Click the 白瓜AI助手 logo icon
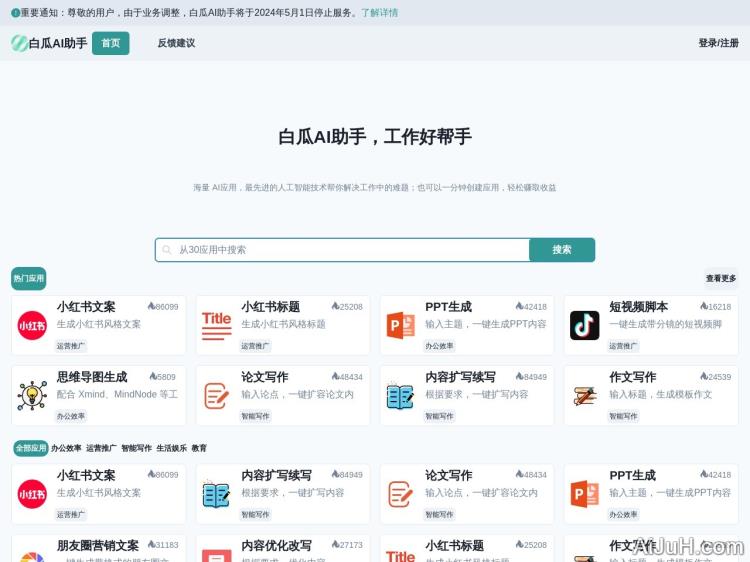750x562 pixels. tap(19, 43)
